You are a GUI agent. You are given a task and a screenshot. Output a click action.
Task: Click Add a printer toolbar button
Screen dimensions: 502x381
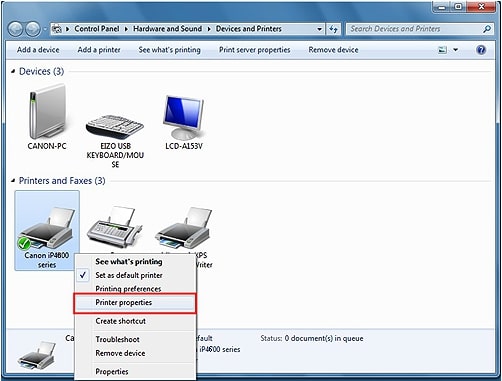tap(99, 50)
